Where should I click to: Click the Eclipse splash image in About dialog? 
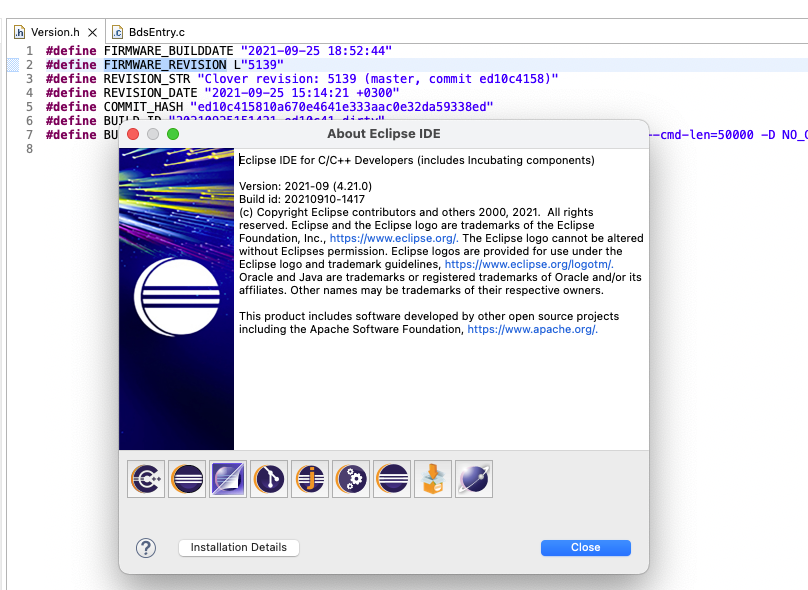[x=176, y=299]
